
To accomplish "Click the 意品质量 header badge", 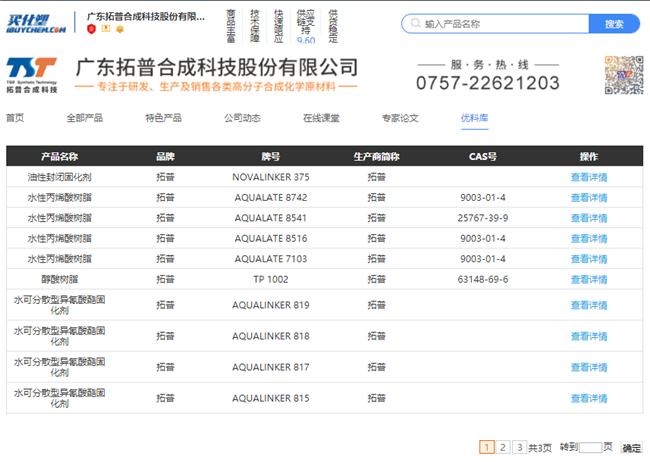I will [232, 23].
